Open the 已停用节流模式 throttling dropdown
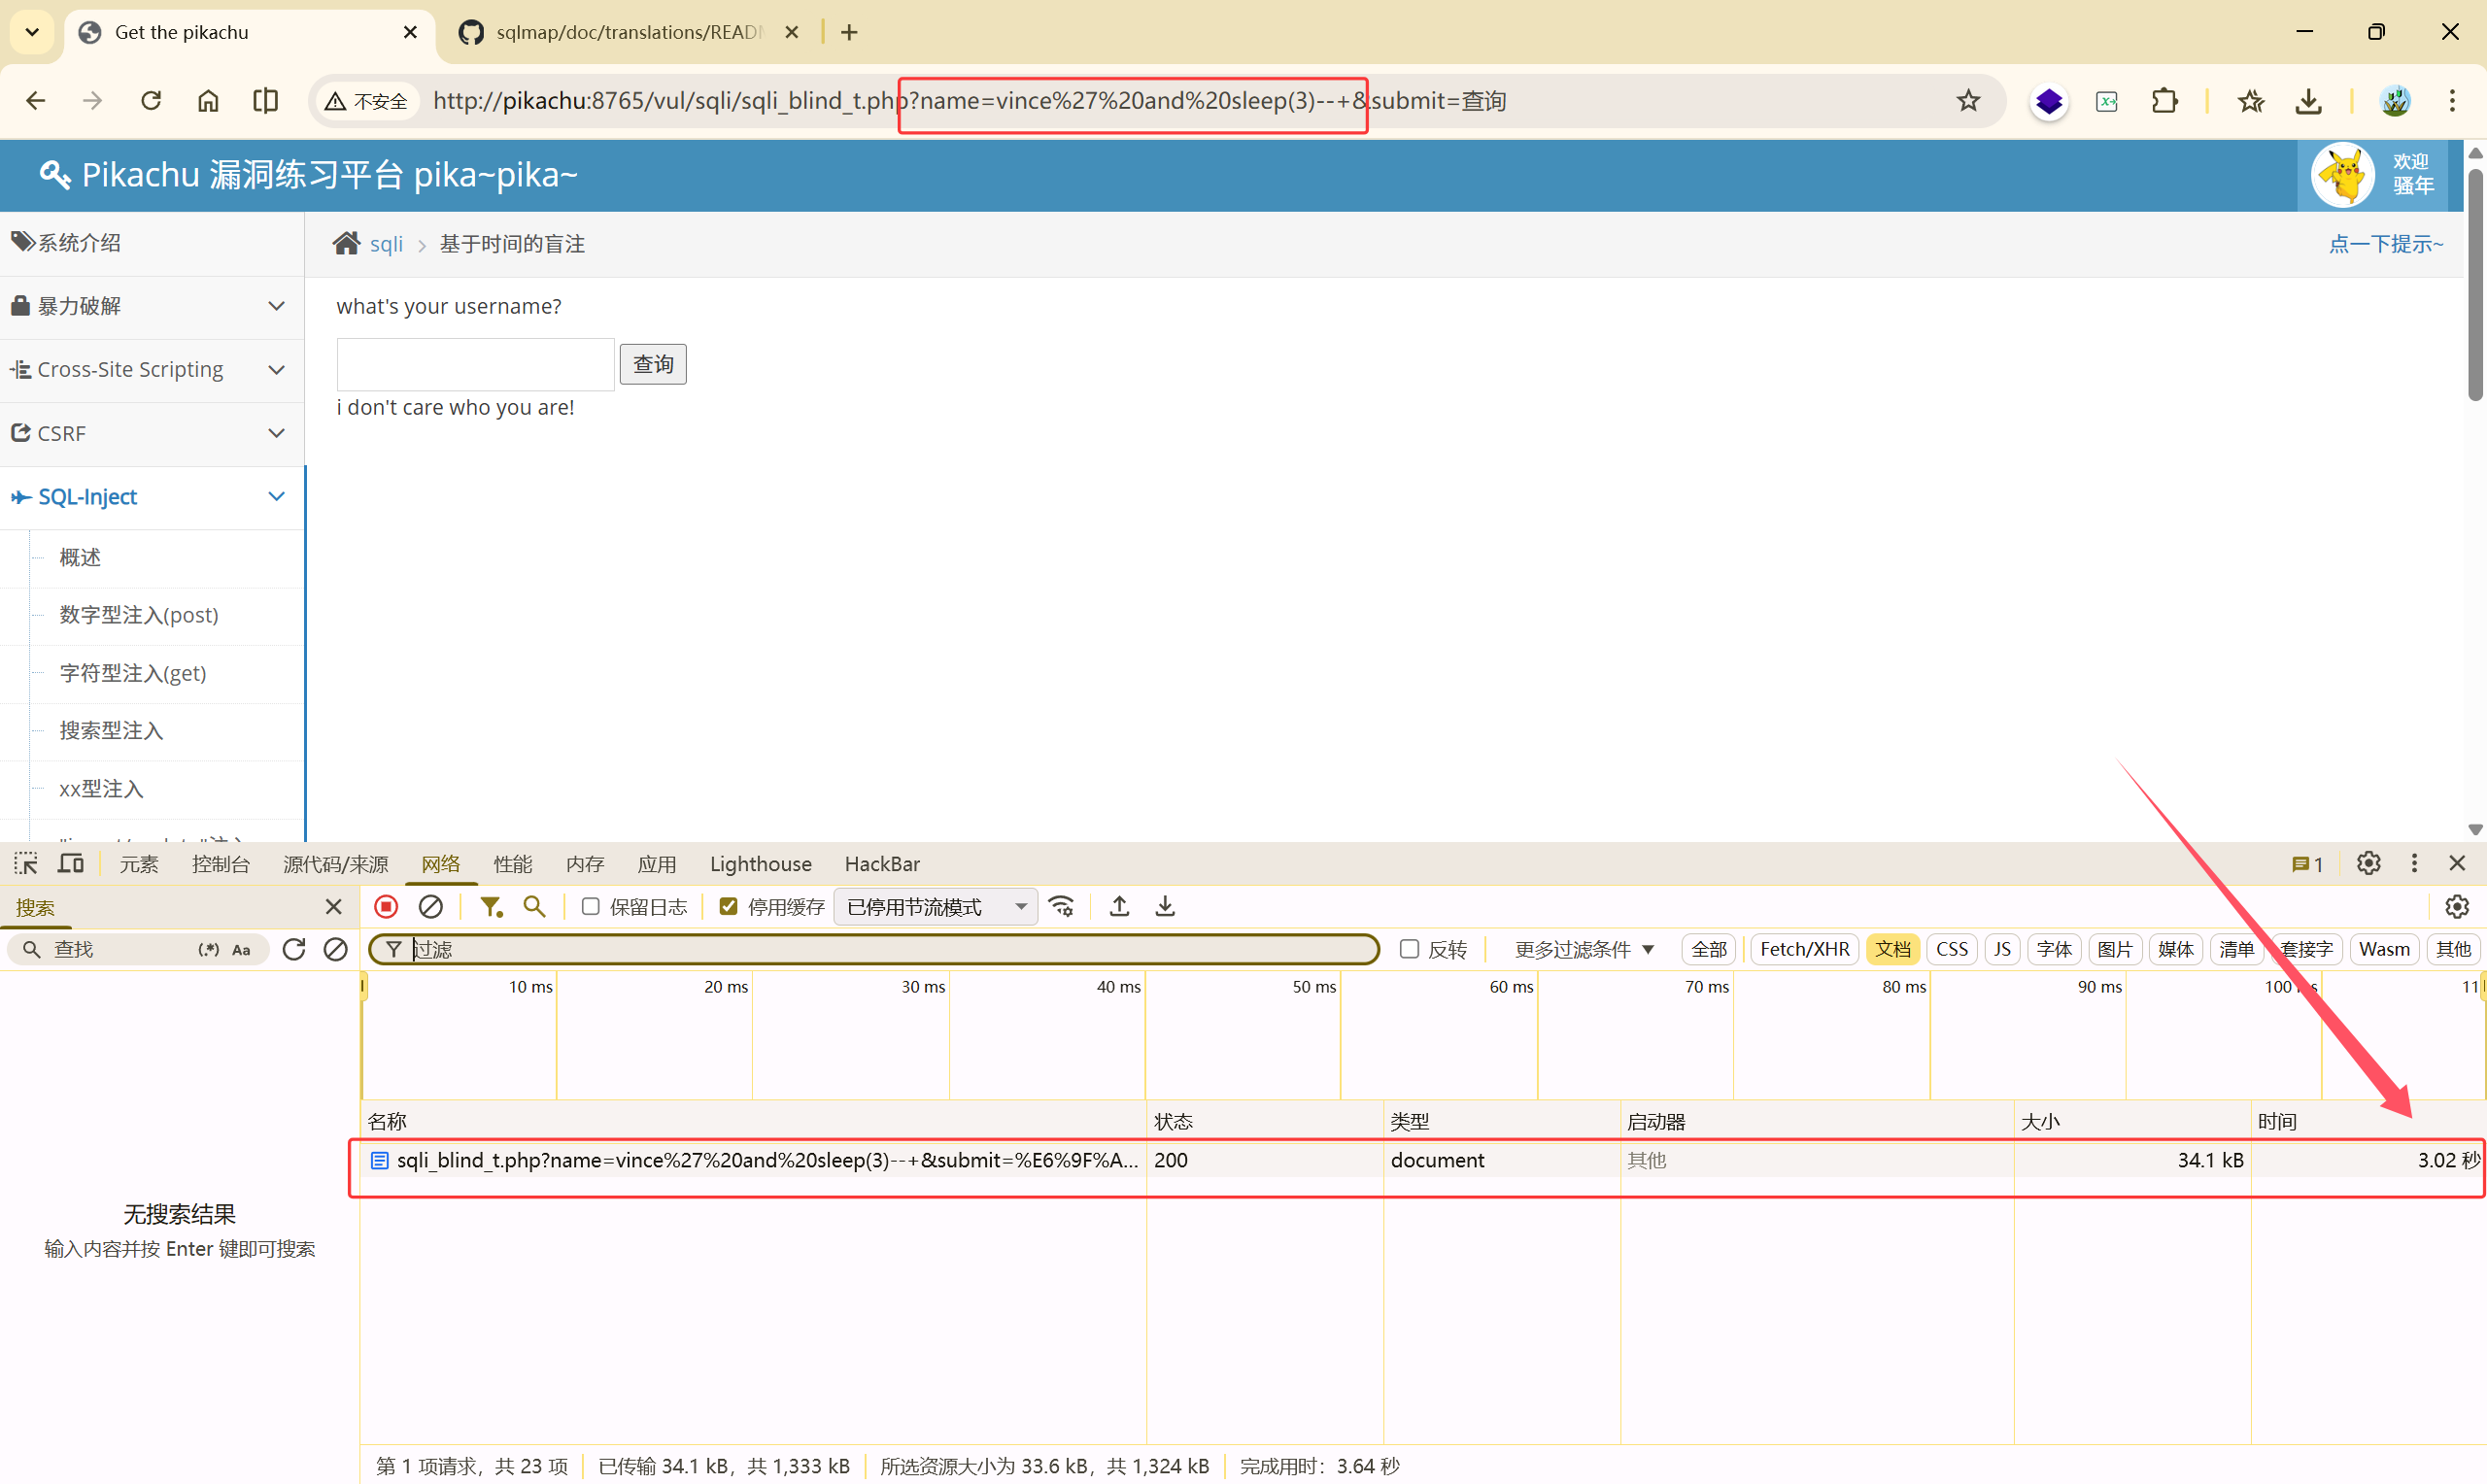Image resolution: width=2487 pixels, height=1484 pixels. [936, 906]
